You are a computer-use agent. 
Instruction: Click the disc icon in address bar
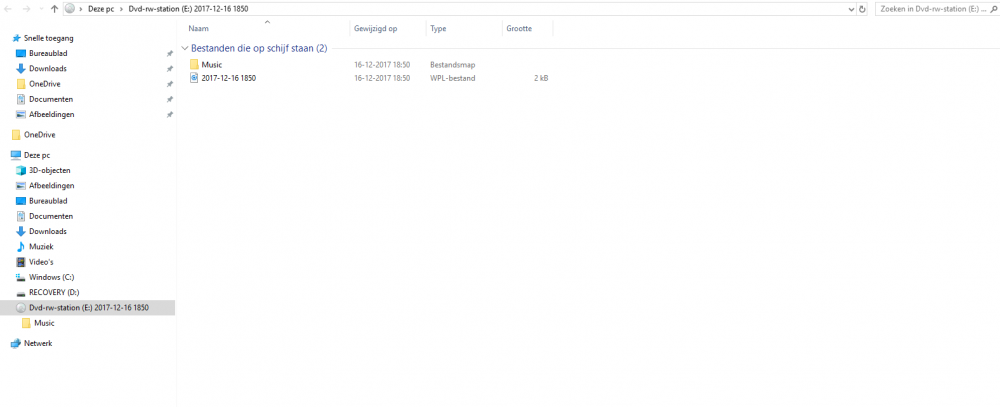coord(70,10)
